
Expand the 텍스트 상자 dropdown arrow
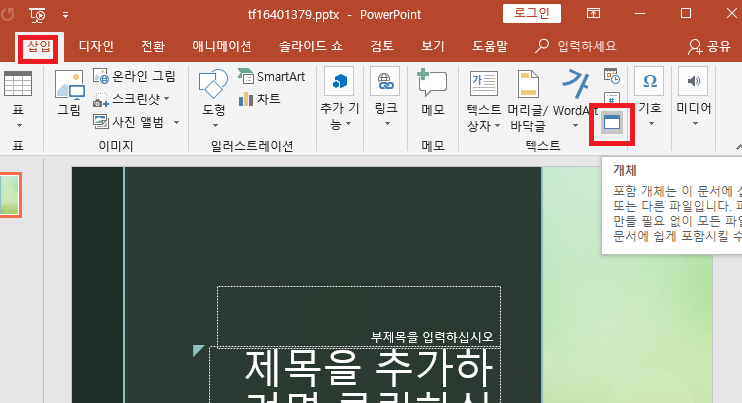[497, 126]
